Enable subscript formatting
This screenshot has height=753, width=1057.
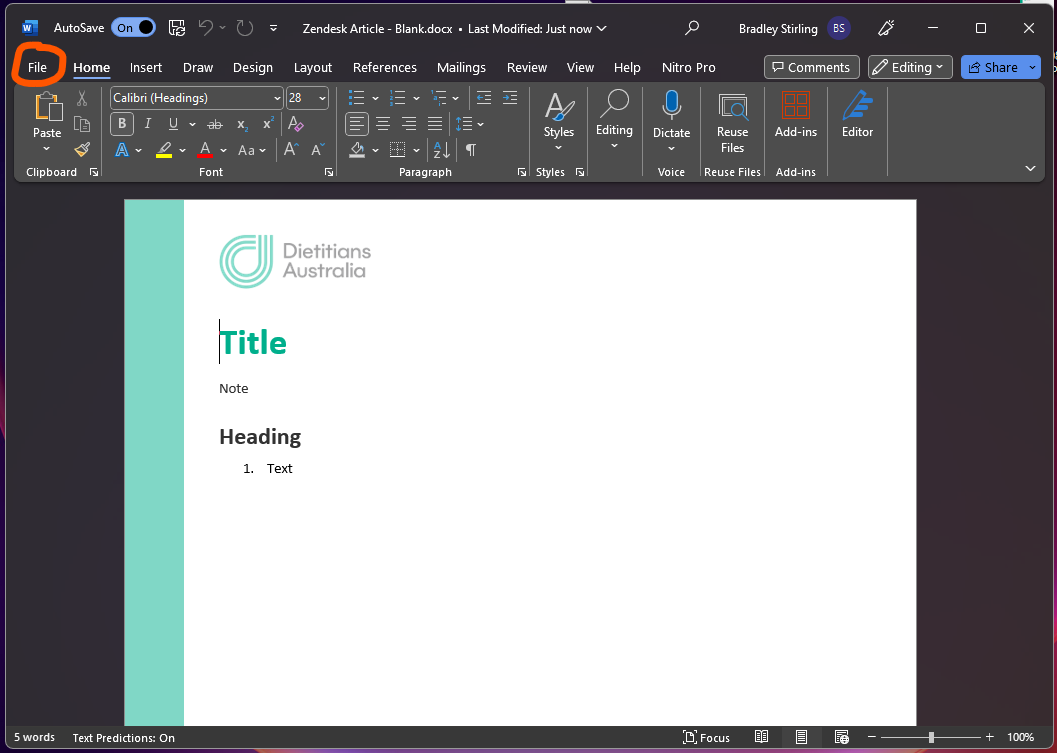(x=241, y=124)
